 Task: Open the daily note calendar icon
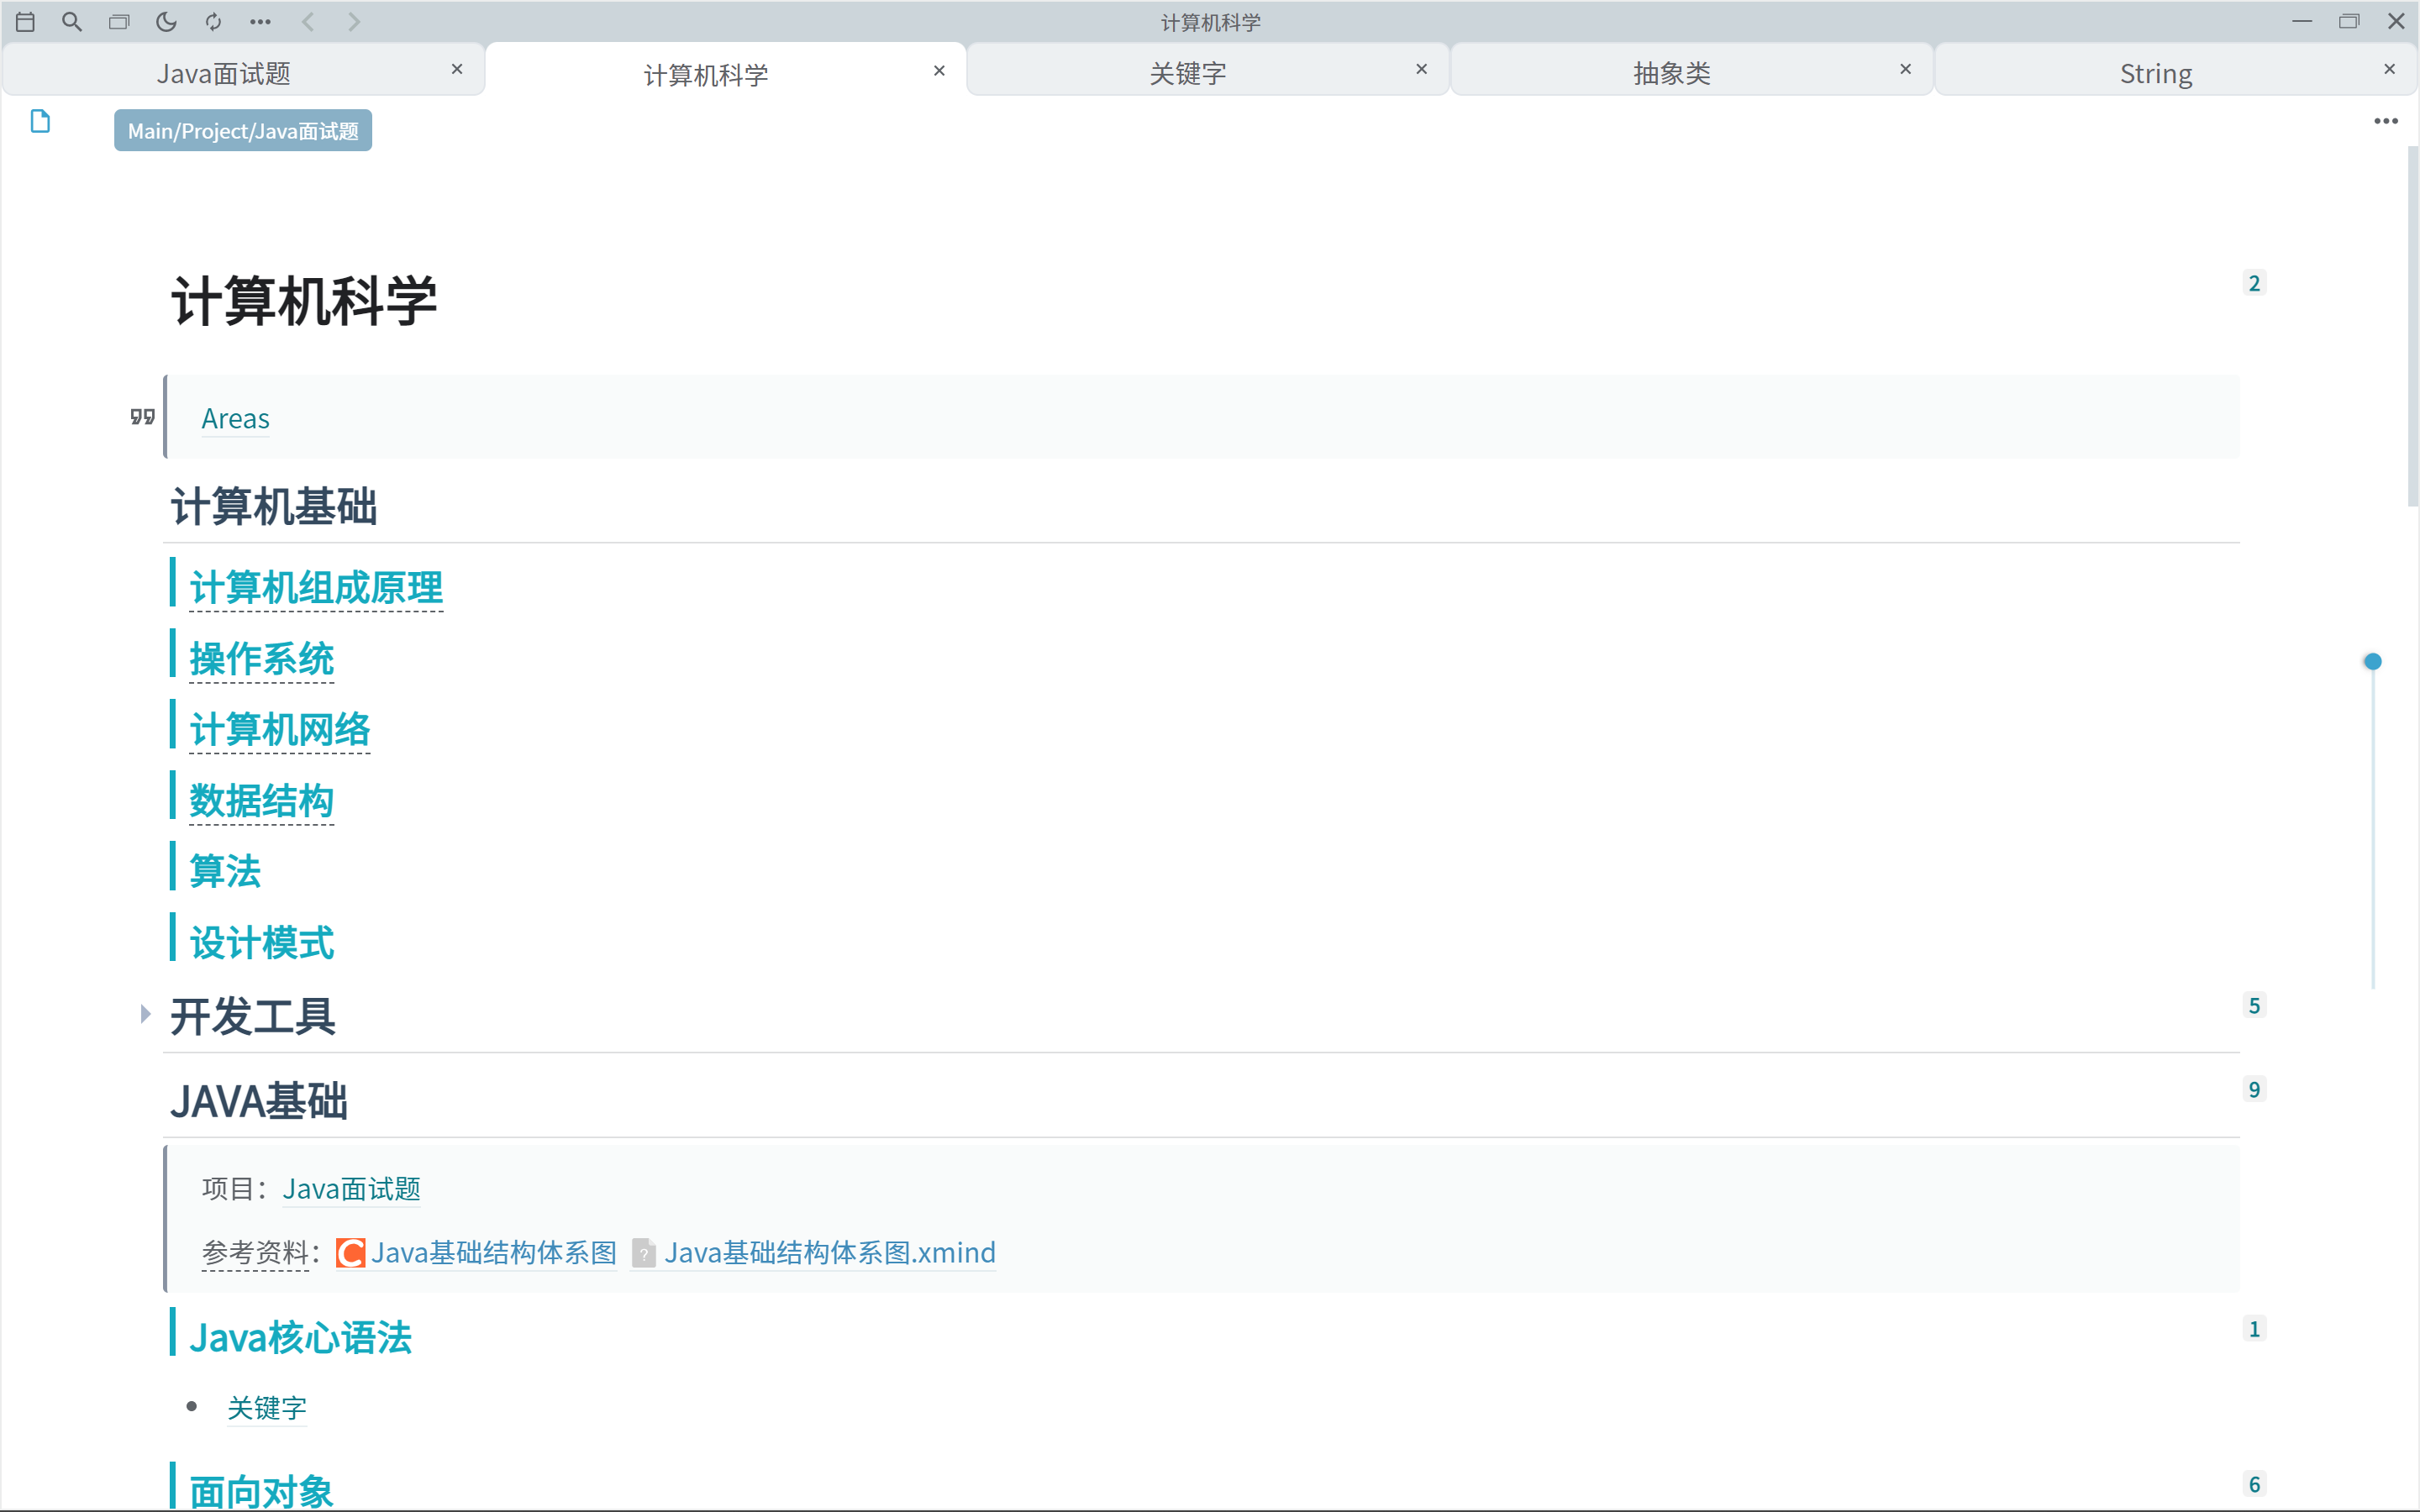pyautogui.click(x=26, y=21)
